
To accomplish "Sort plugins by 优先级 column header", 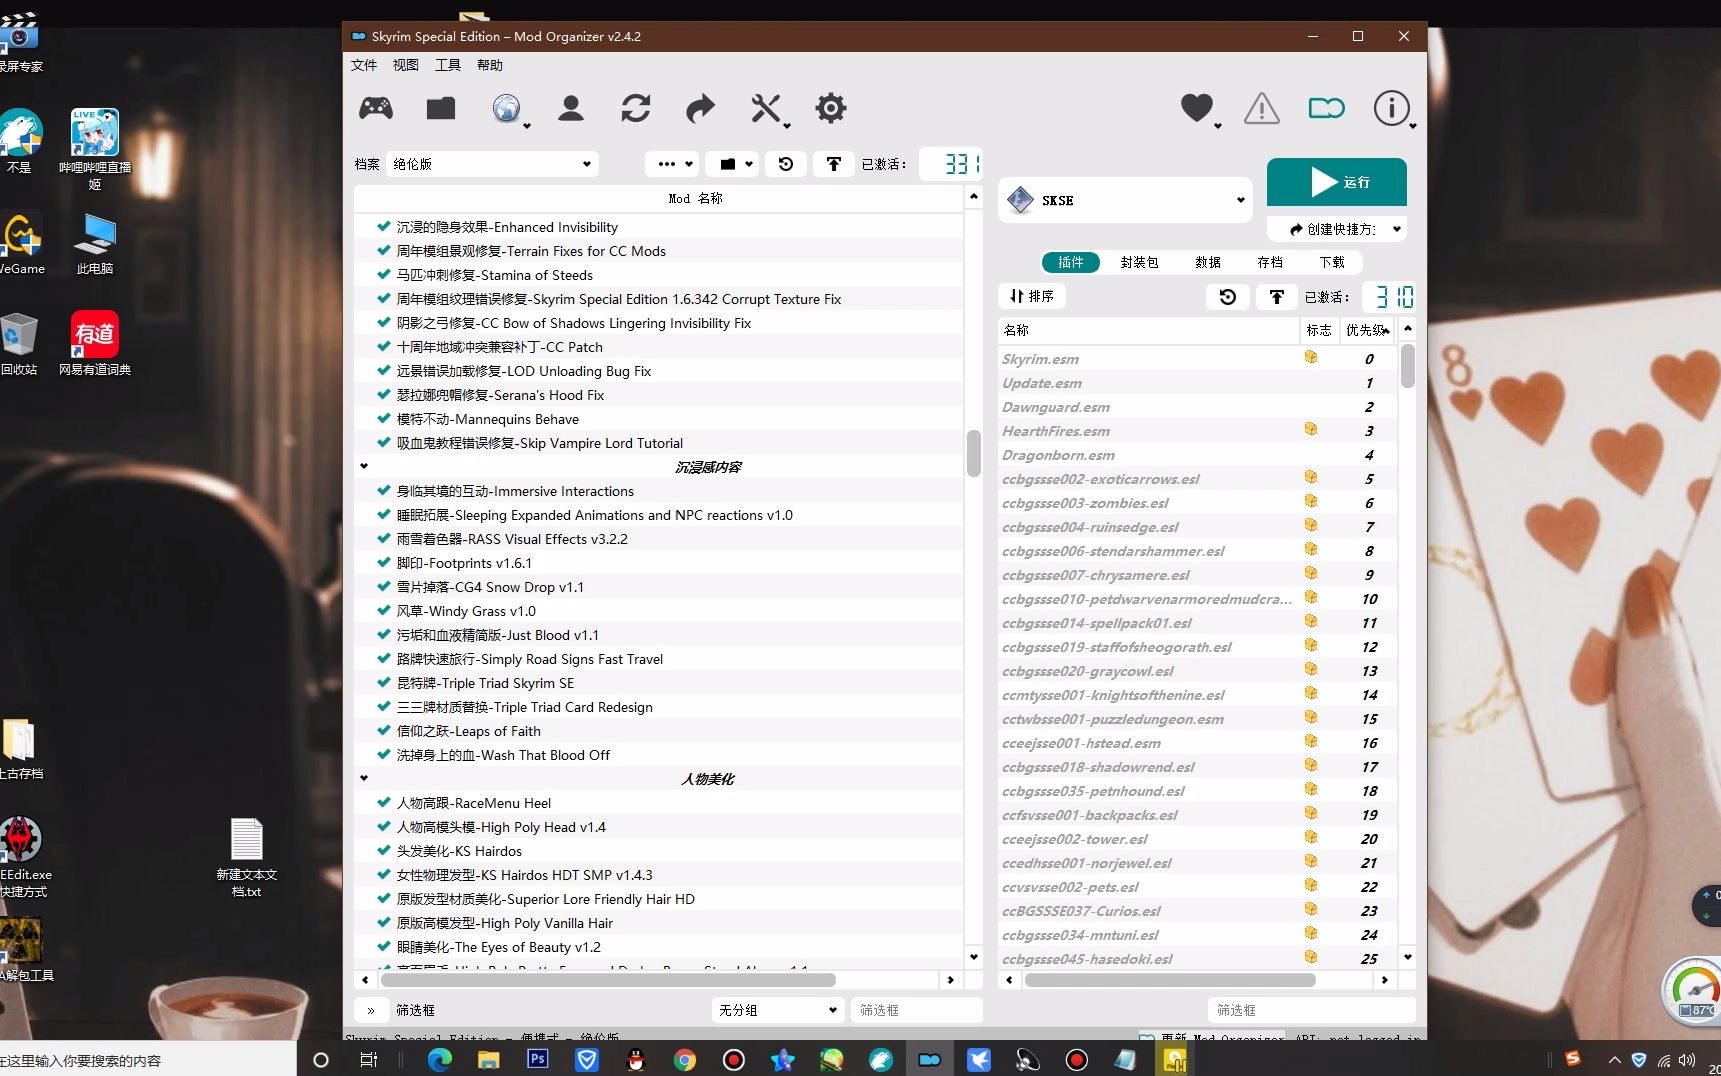I will 1366,330.
